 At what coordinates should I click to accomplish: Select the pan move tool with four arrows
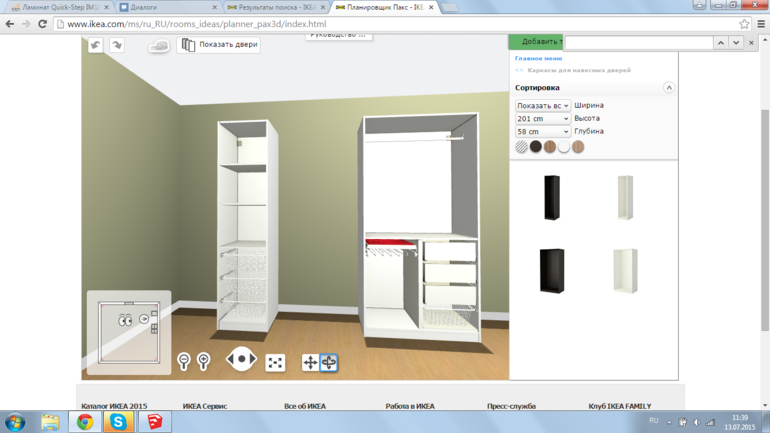click(x=310, y=362)
